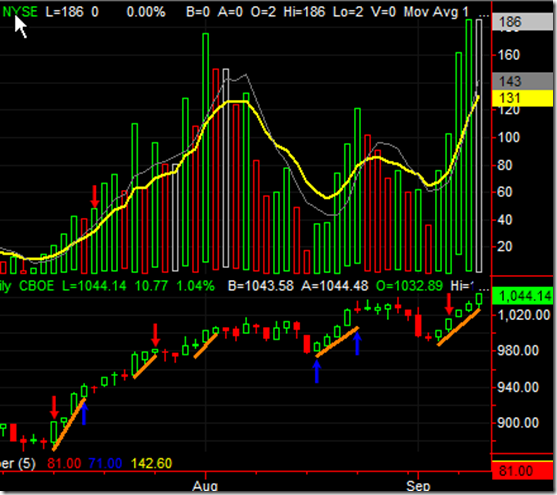Click the Hi=186 header value
The height and width of the screenshot is (495, 557).
(x=304, y=12)
